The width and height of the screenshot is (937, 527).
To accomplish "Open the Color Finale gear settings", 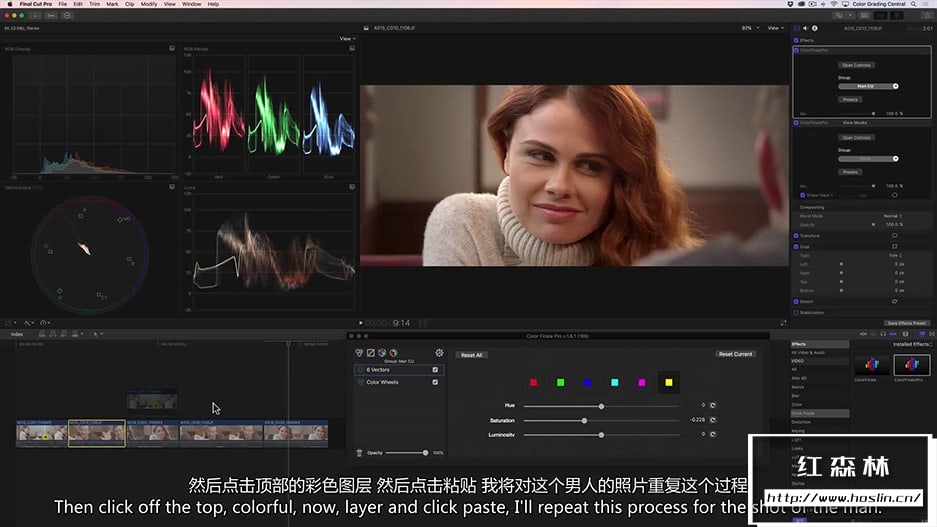I will [439, 353].
